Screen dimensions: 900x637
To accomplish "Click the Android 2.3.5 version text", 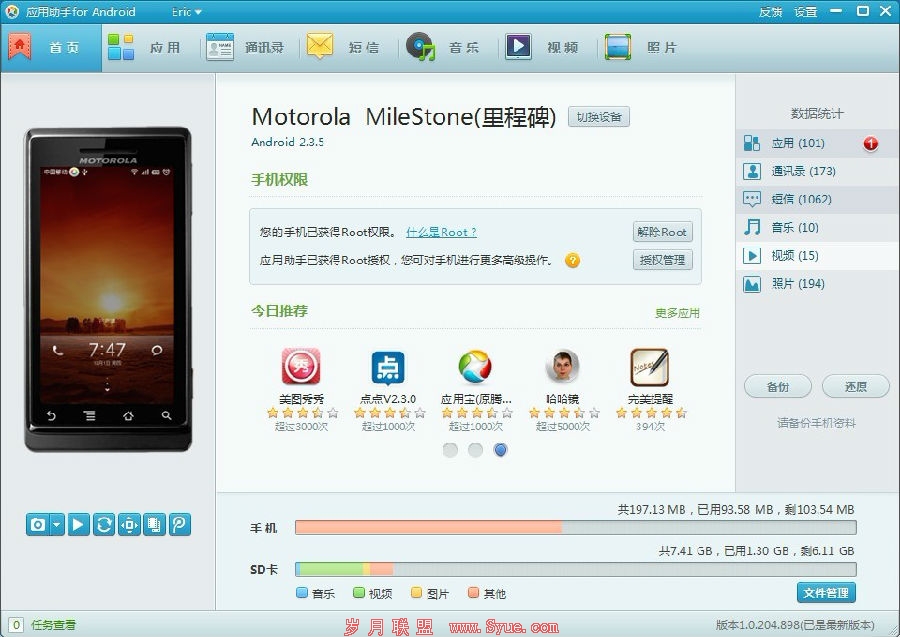I will tap(288, 142).
